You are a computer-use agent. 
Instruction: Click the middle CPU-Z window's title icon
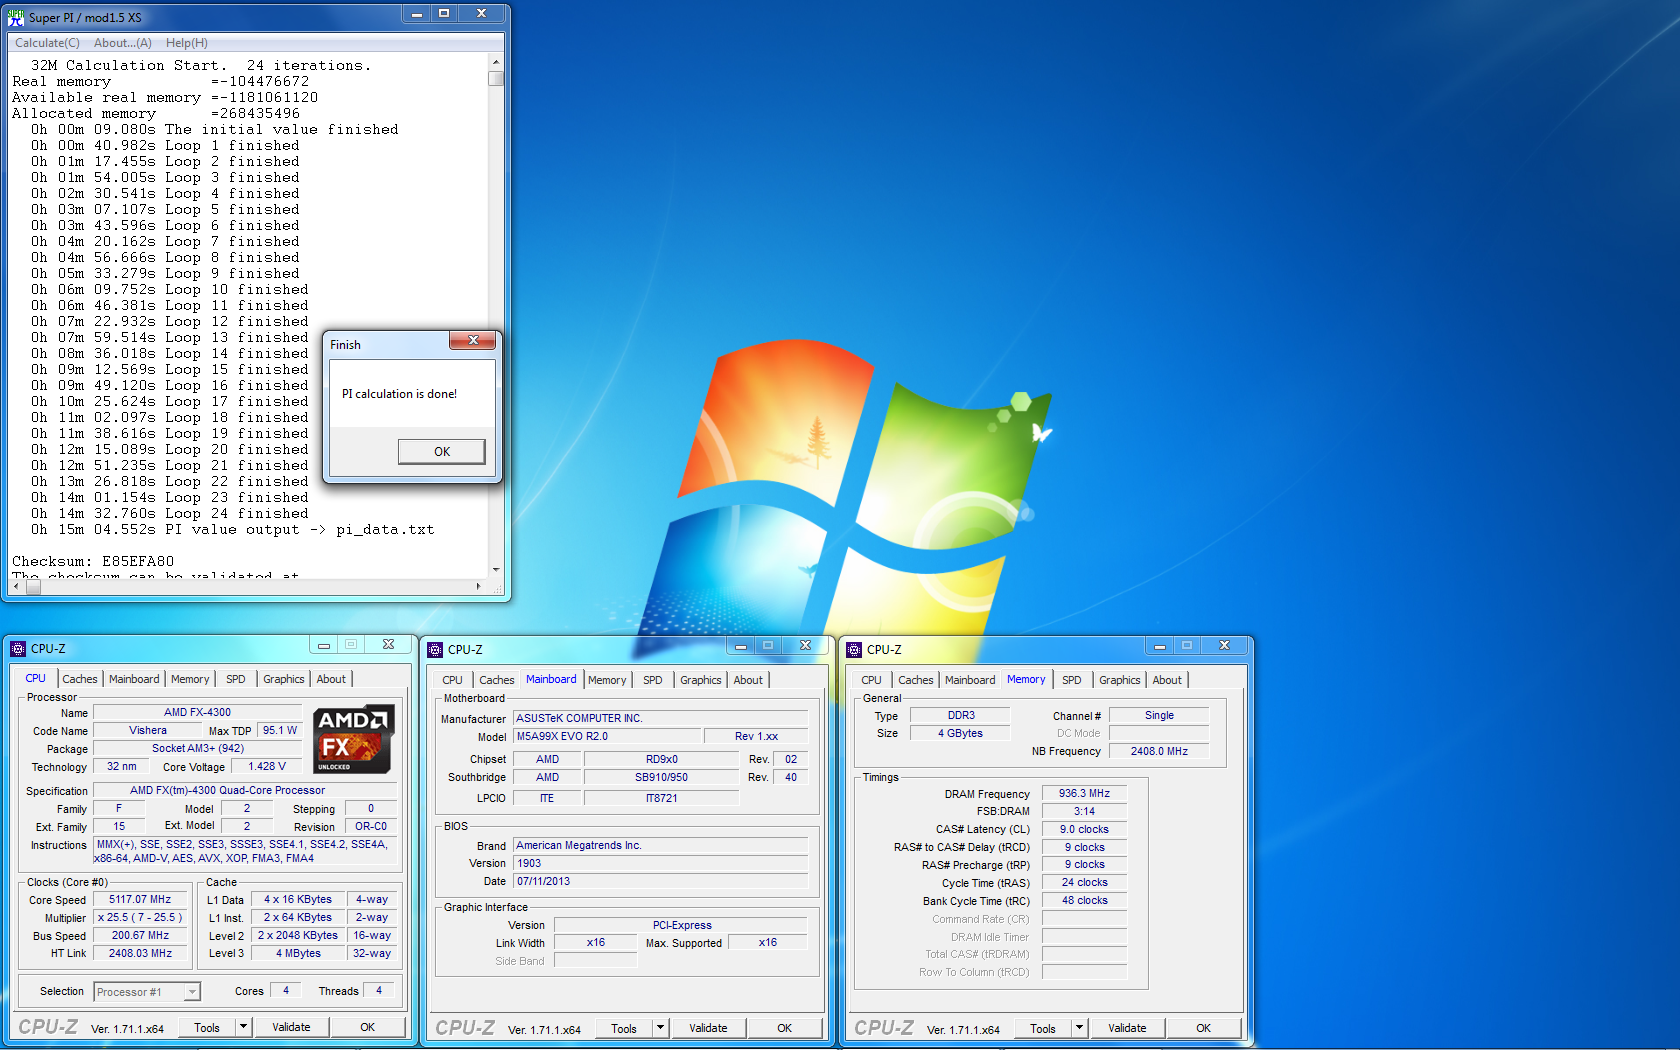pyautogui.click(x=435, y=650)
